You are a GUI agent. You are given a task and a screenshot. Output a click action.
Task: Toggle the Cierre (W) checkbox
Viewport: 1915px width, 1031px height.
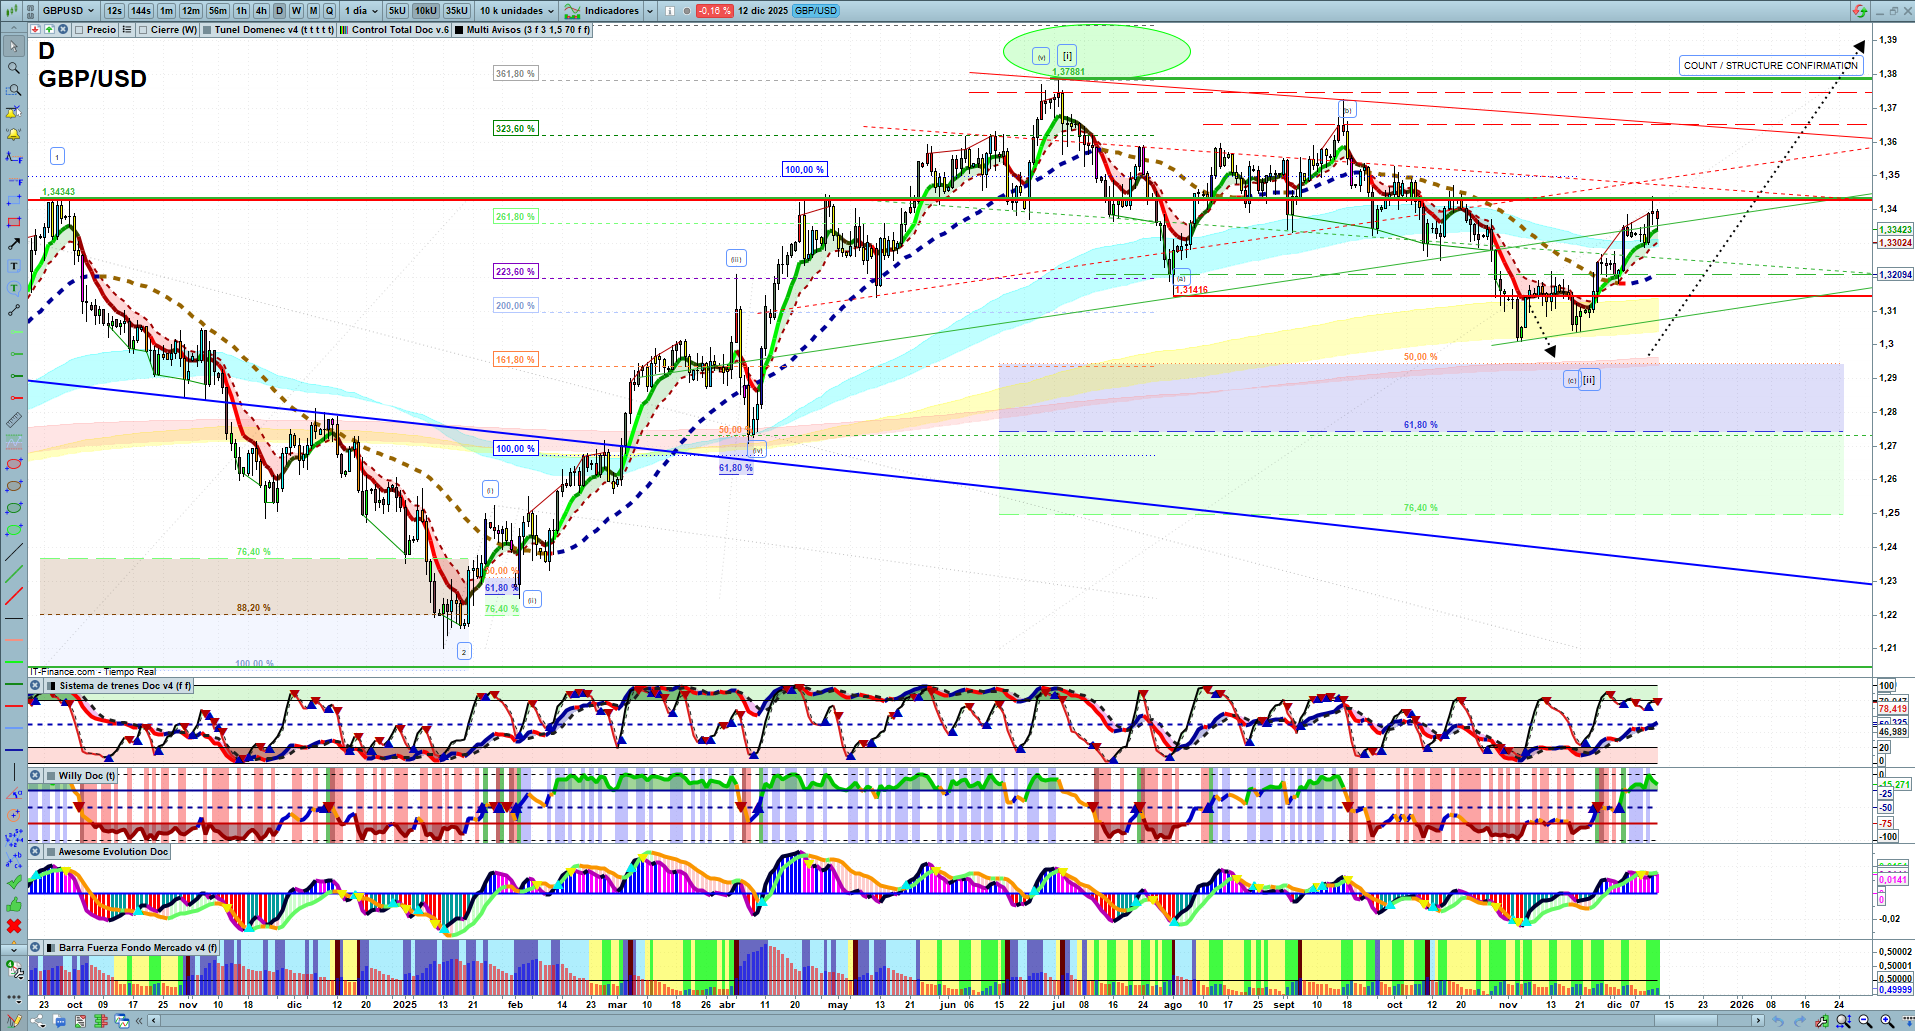coord(143,30)
